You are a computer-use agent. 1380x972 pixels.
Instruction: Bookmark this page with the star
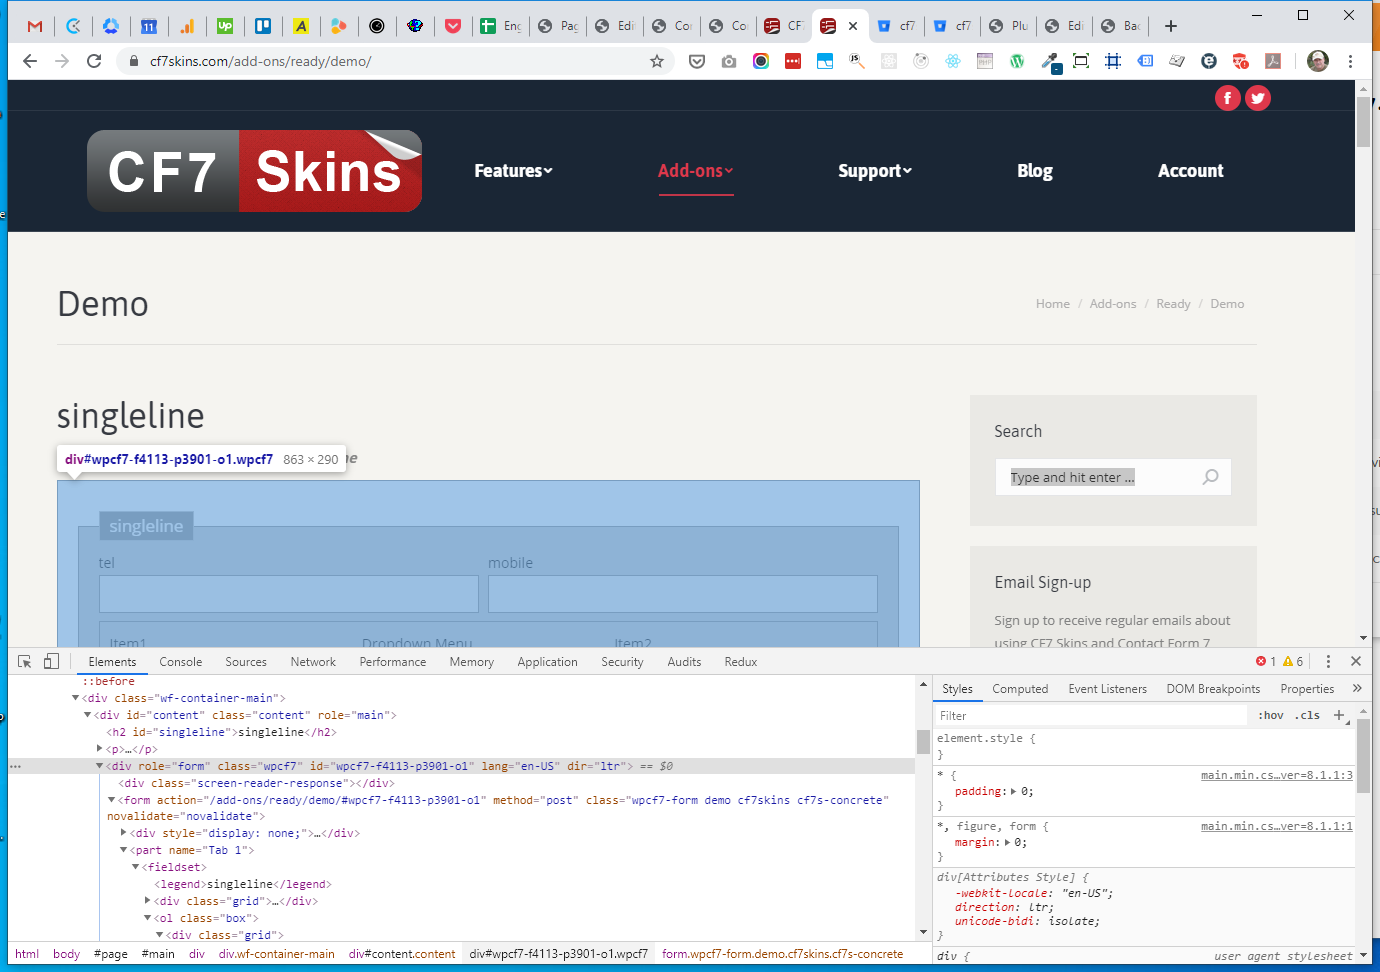[x=657, y=61]
